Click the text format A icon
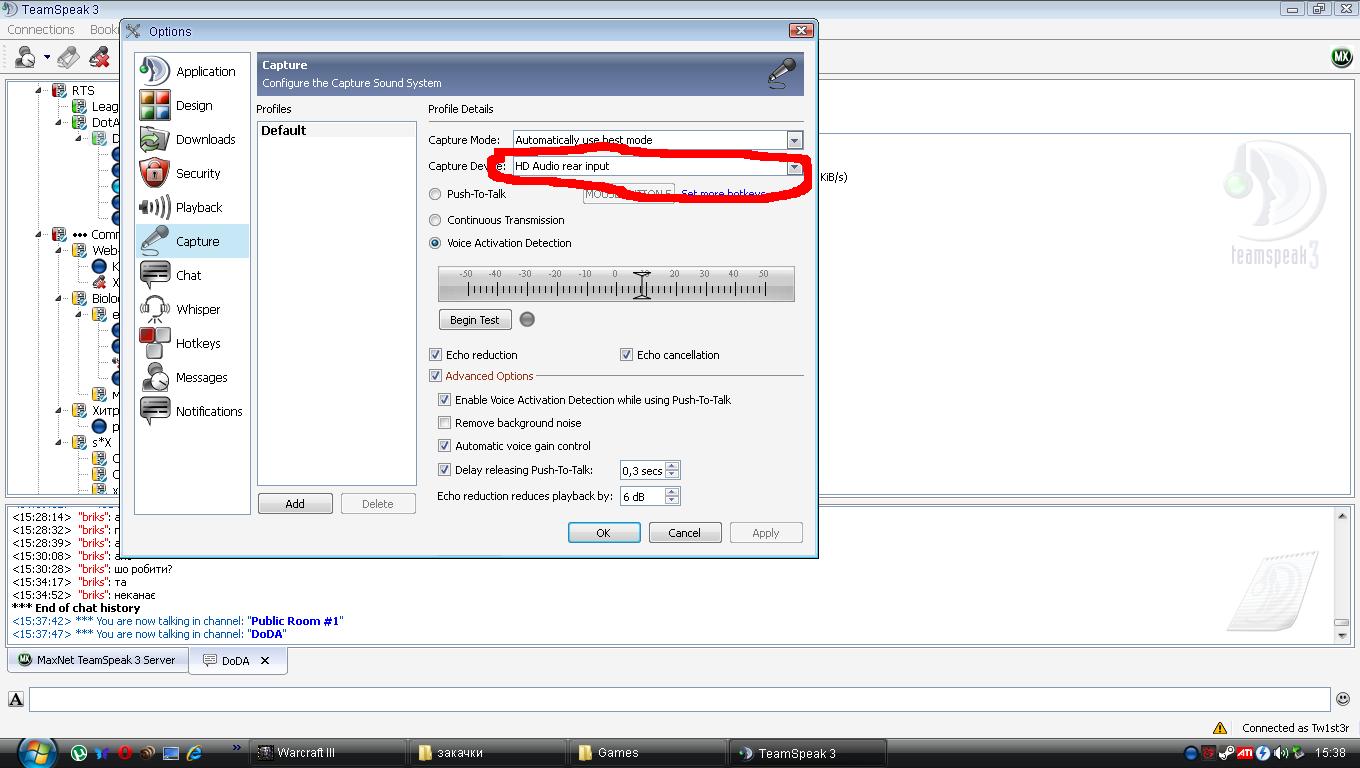Viewport: 1360px width, 768px height. pyautogui.click(x=16, y=699)
